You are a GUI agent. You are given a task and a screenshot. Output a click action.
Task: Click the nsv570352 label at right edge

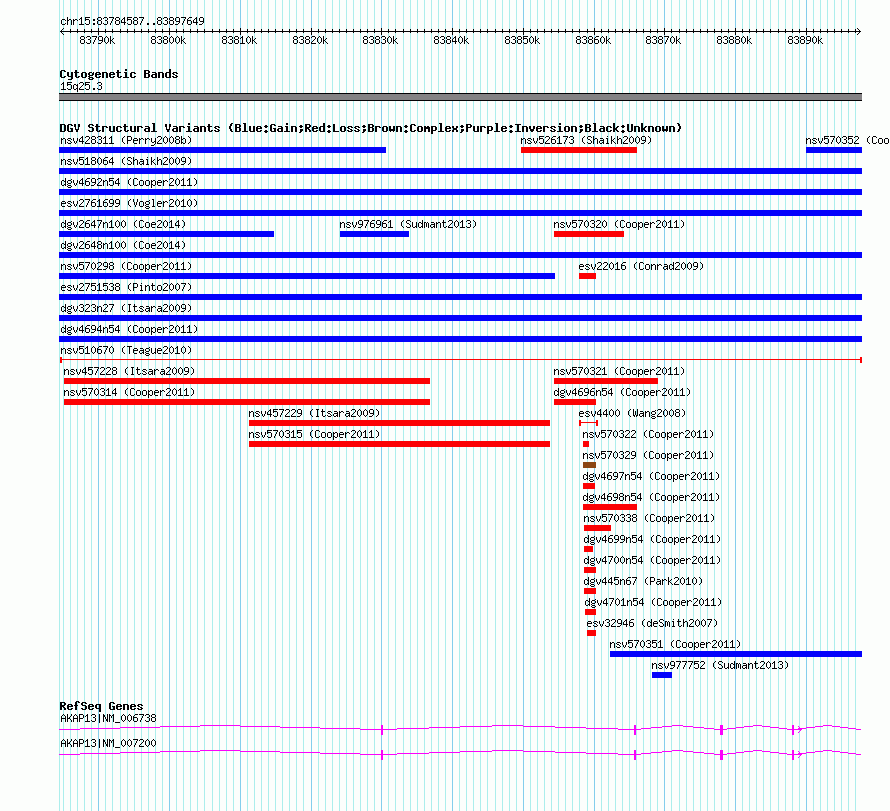point(847,140)
